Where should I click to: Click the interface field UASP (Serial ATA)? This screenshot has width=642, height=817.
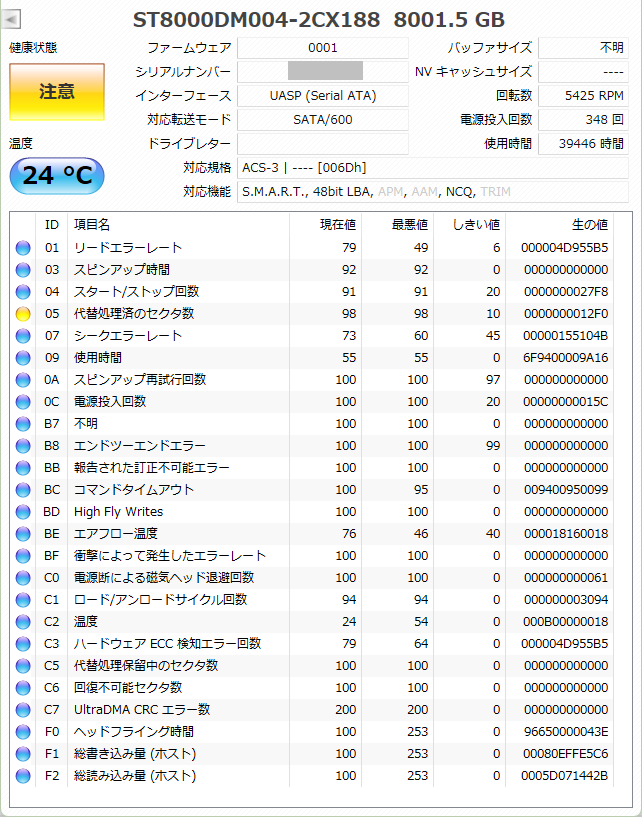(x=323, y=96)
